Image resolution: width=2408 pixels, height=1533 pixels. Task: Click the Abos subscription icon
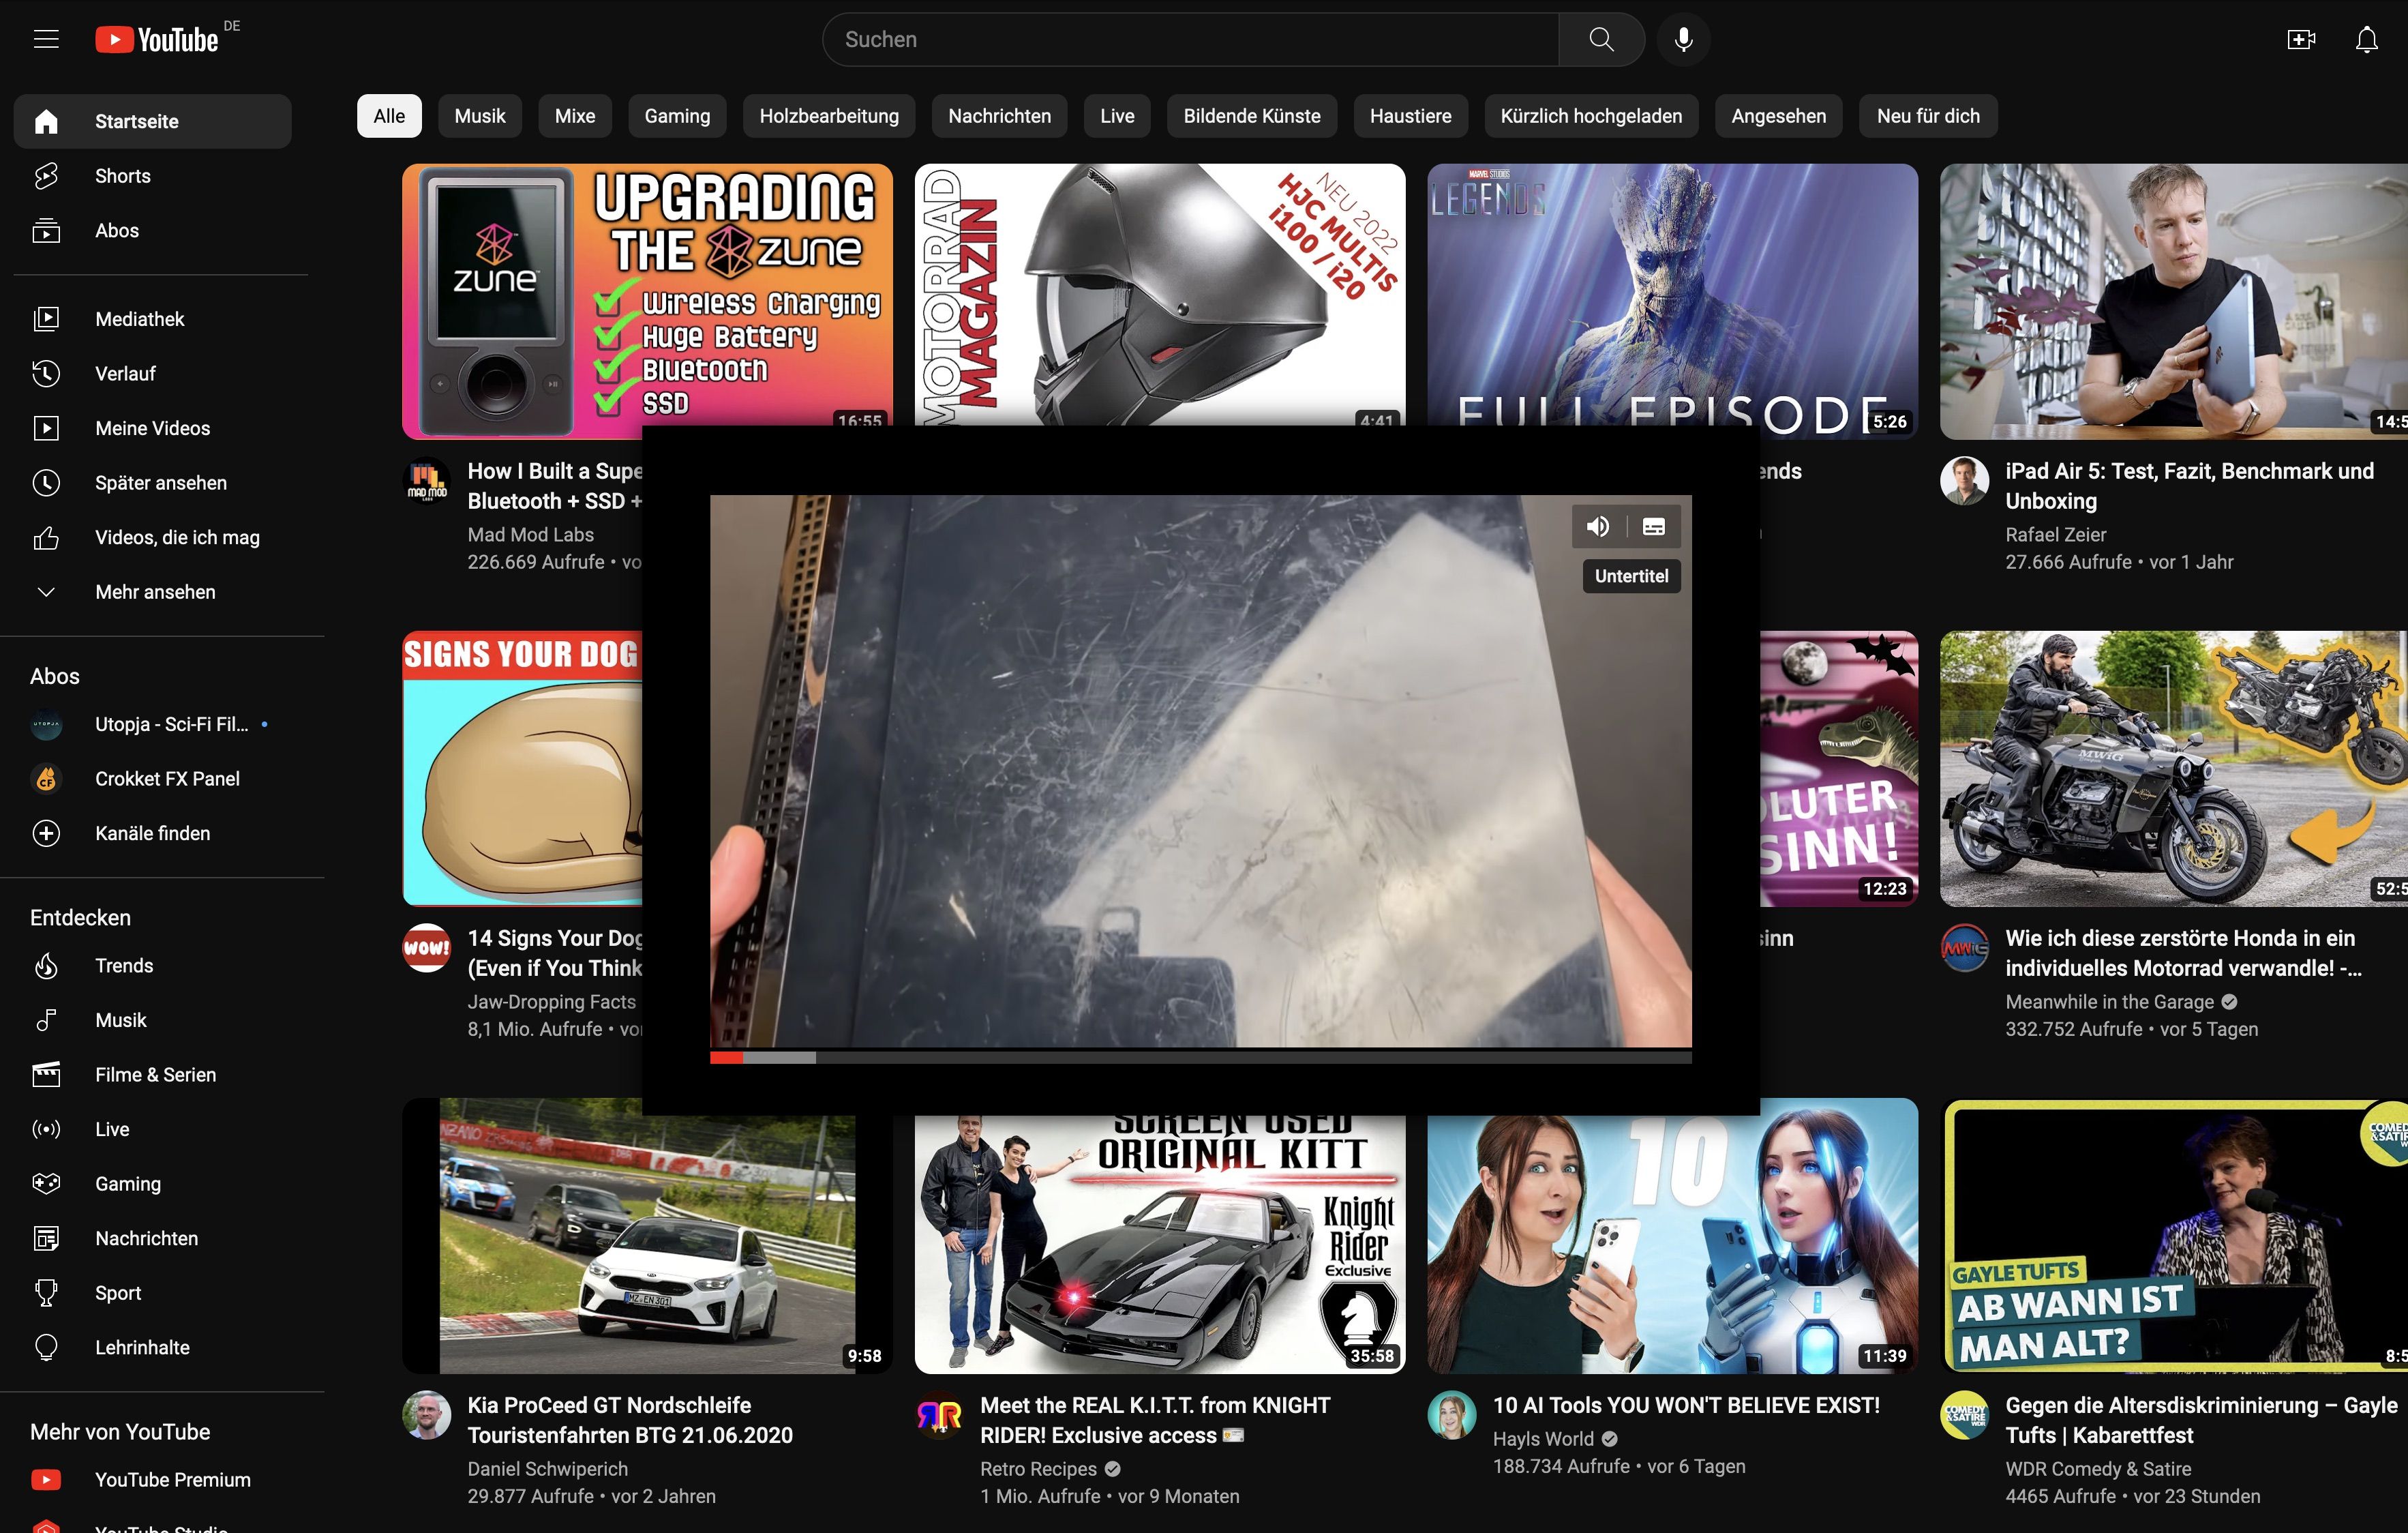pyautogui.click(x=48, y=230)
